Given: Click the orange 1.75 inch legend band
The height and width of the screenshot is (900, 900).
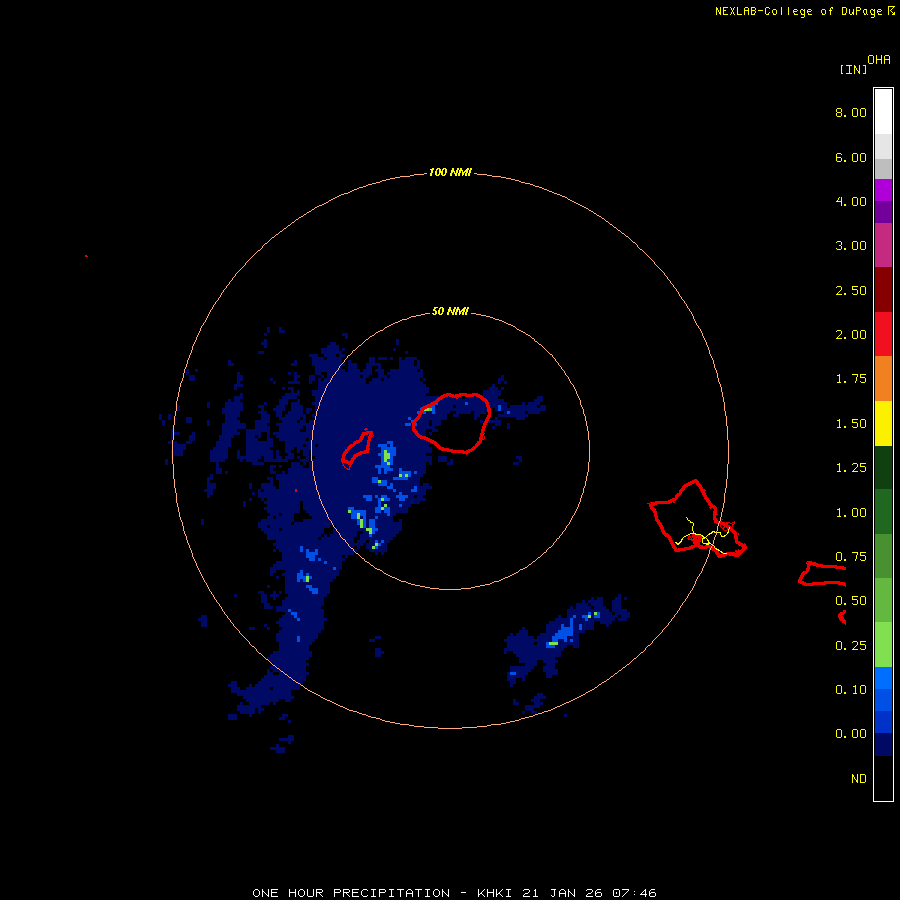Looking at the screenshot, I should [x=883, y=379].
